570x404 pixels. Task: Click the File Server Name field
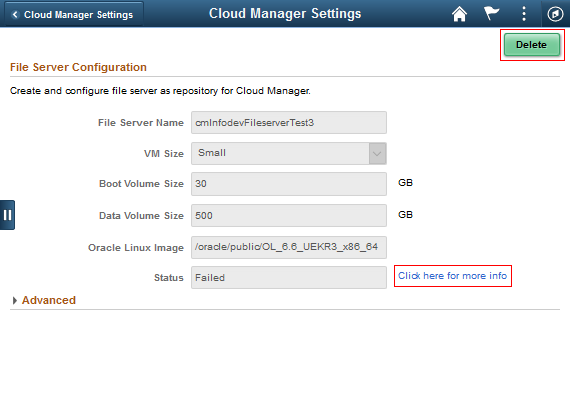point(289,123)
